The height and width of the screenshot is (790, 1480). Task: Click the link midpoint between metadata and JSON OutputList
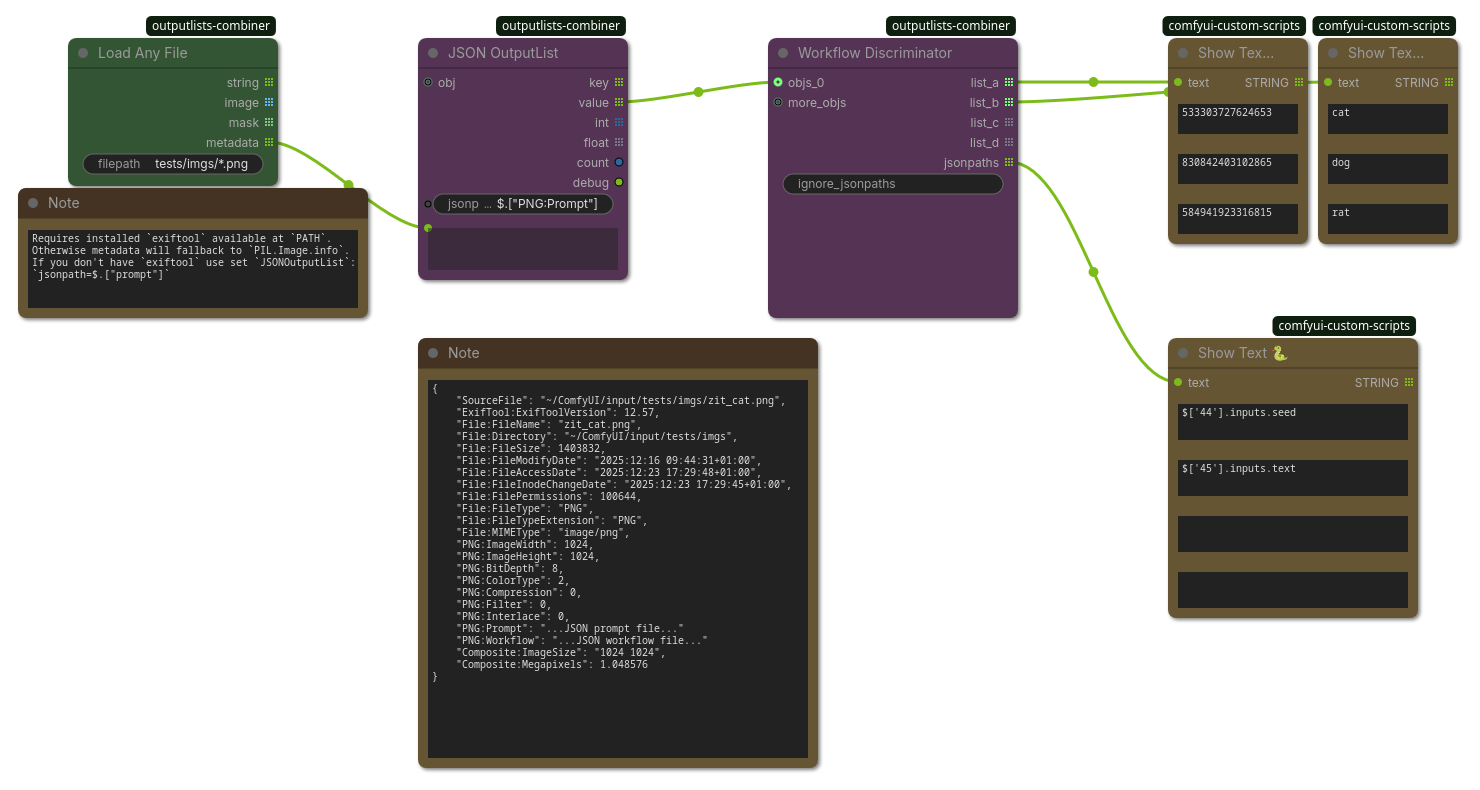(349, 184)
